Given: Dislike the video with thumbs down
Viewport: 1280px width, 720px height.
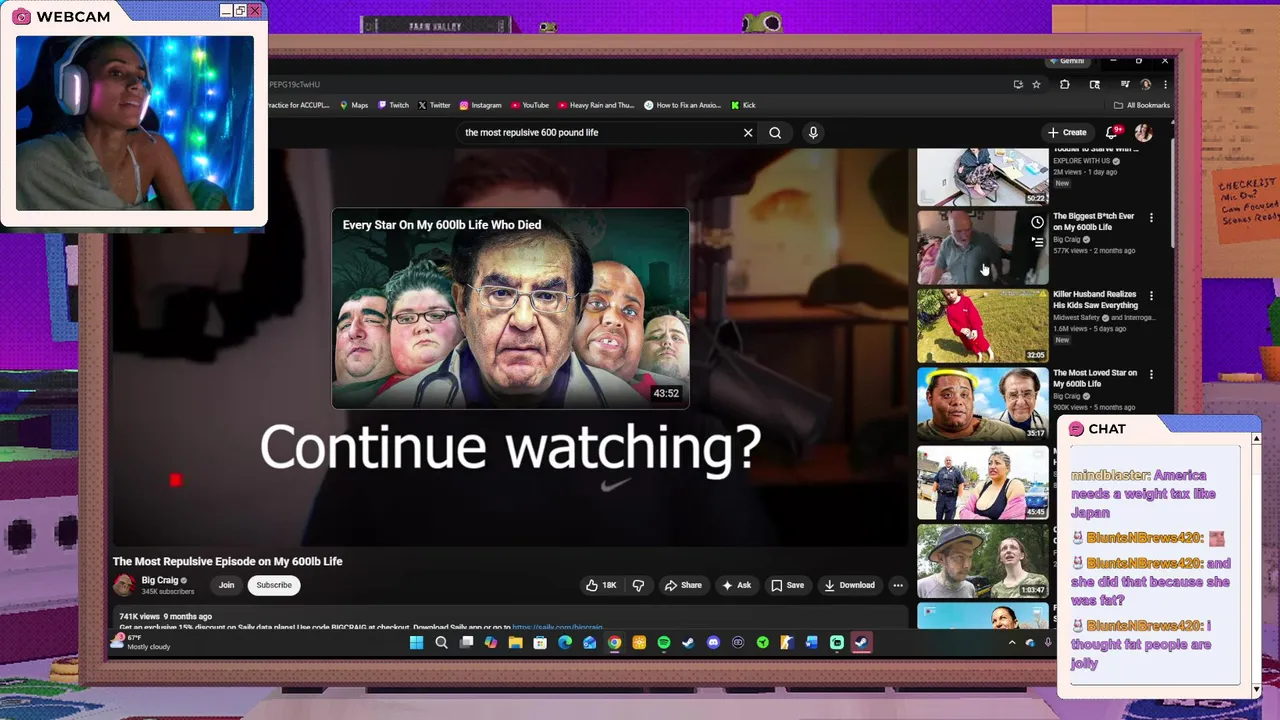Looking at the screenshot, I should pos(638,585).
